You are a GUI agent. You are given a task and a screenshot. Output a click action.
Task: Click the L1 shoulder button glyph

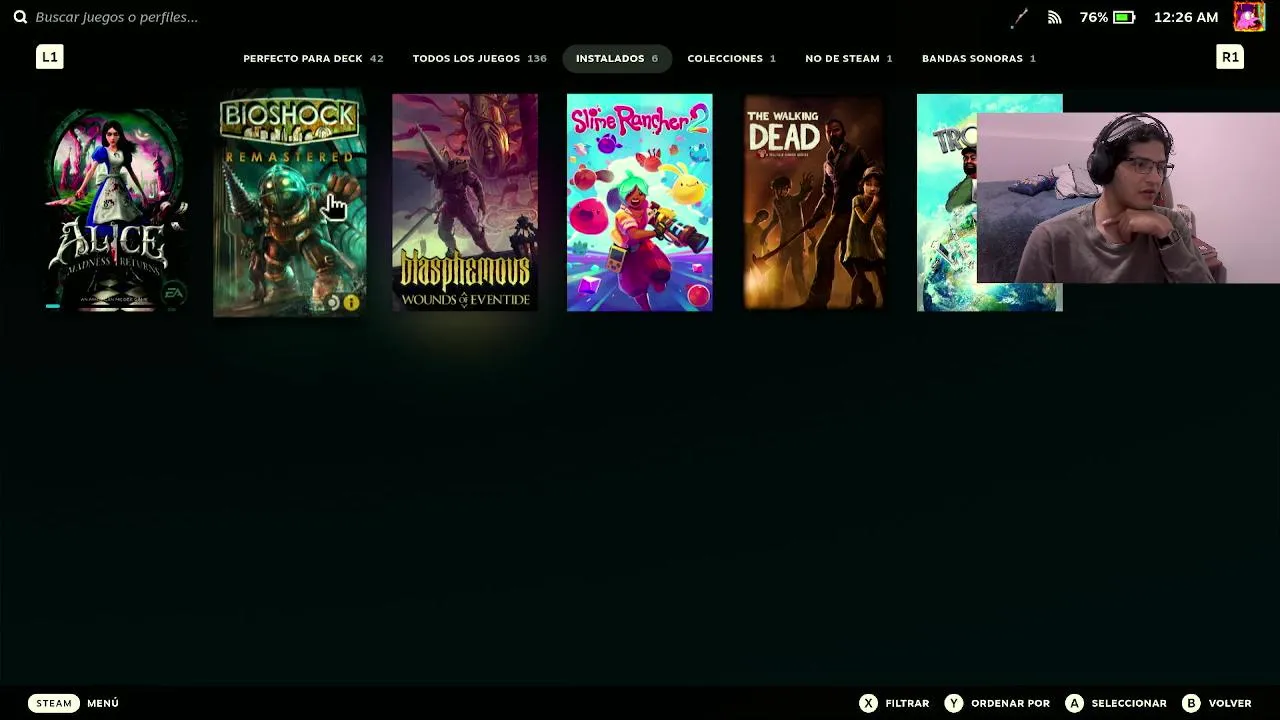pos(50,57)
